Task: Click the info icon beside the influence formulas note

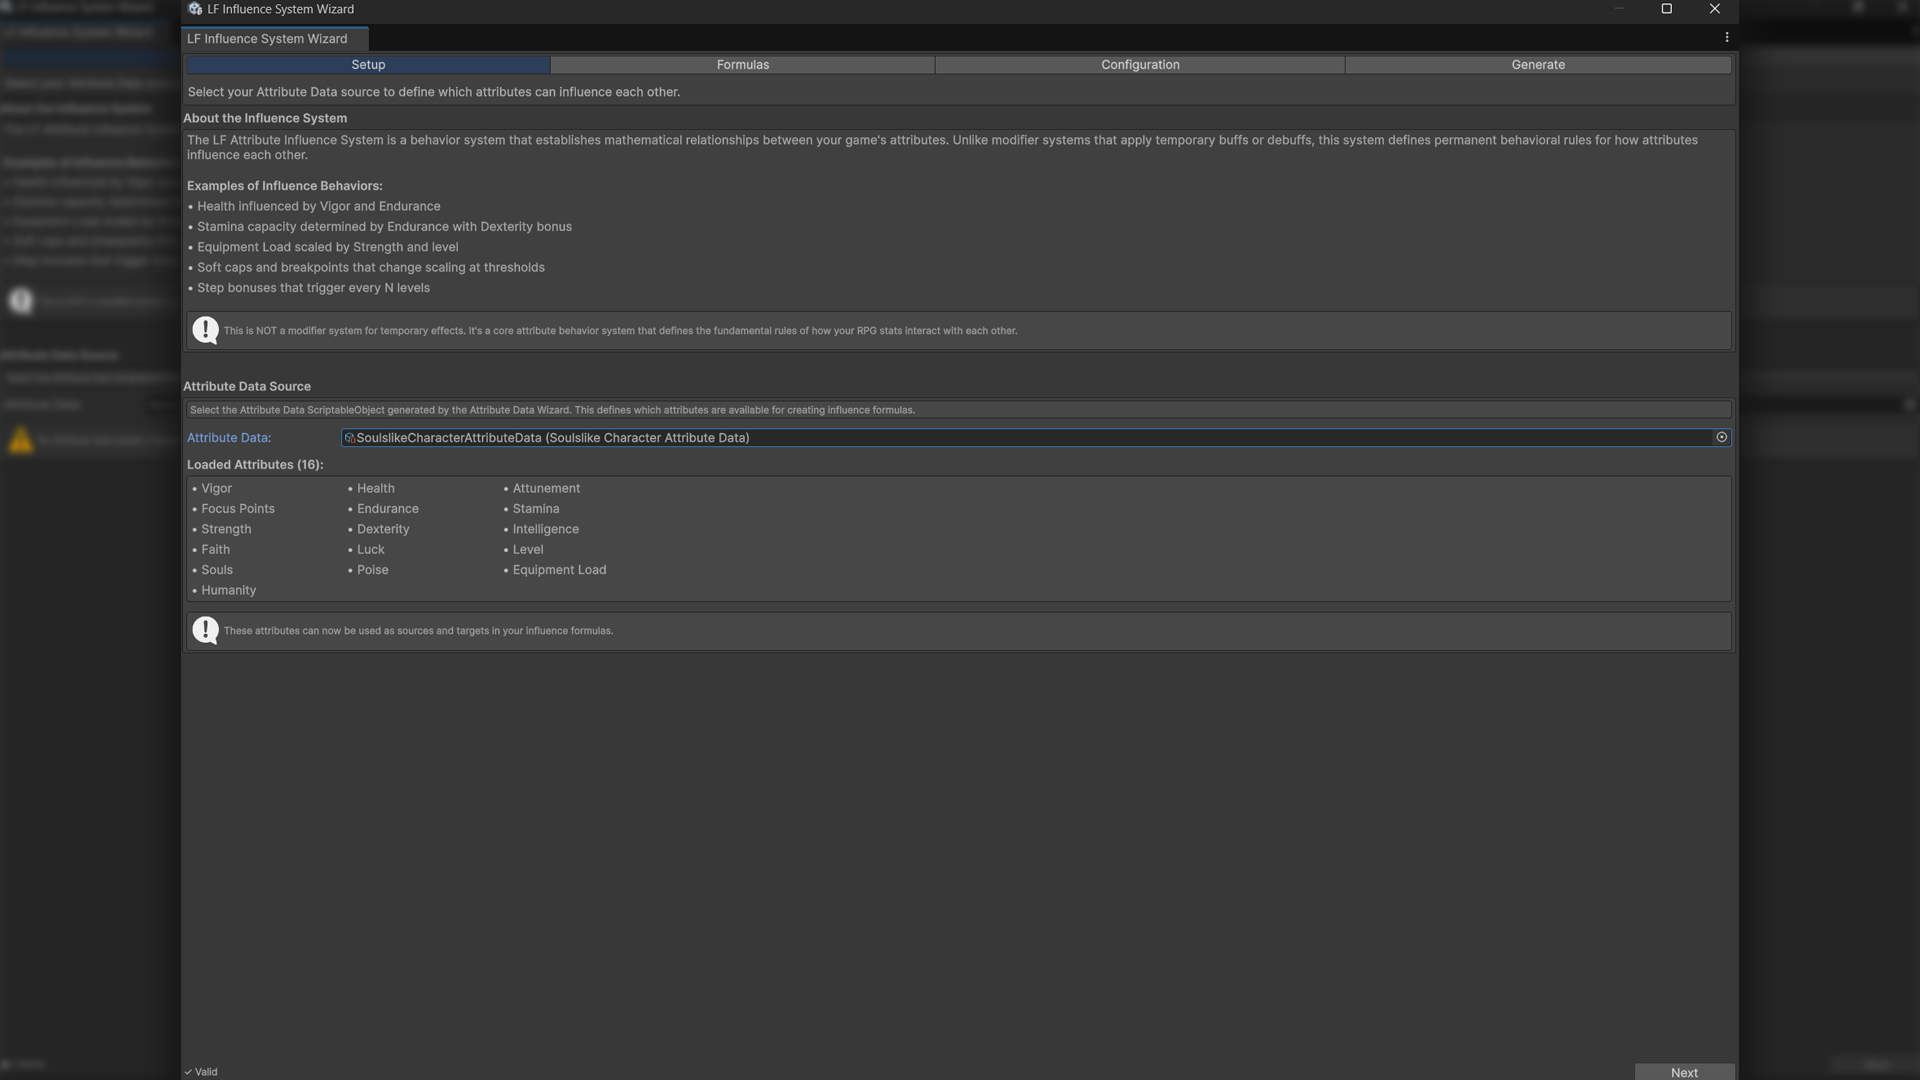Action: [205, 630]
